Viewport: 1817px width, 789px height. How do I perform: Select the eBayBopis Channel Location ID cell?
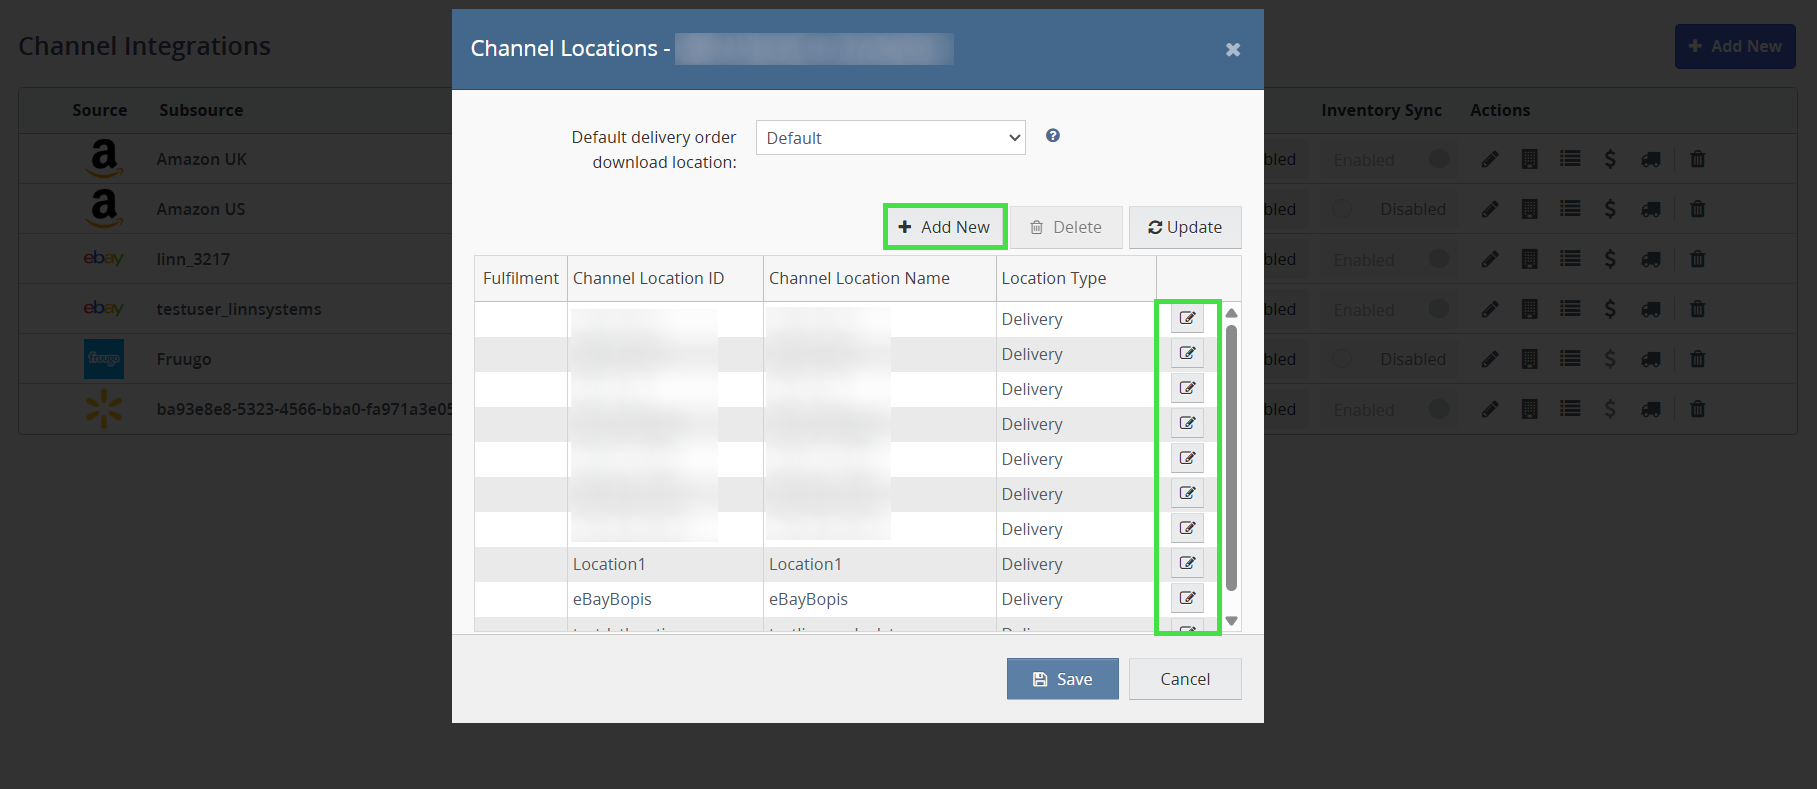(665, 599)
